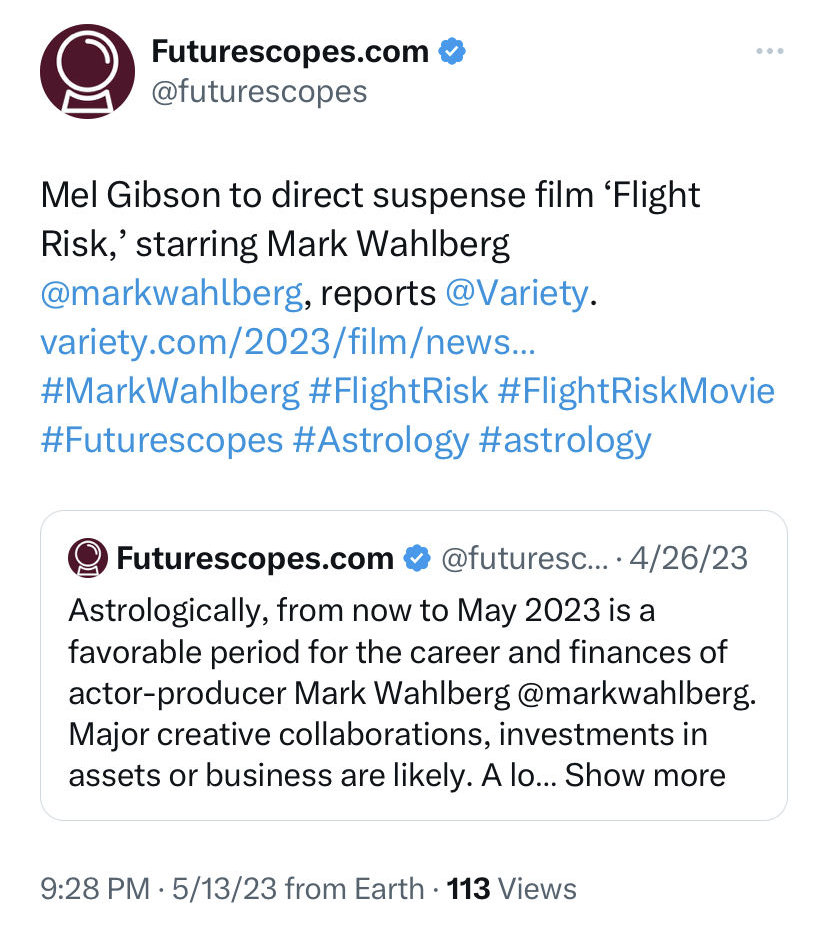The height and width of the screenshot is (929, 828).
Task: Click the verified badge in the quoted tweet
Action: [417, 558]
